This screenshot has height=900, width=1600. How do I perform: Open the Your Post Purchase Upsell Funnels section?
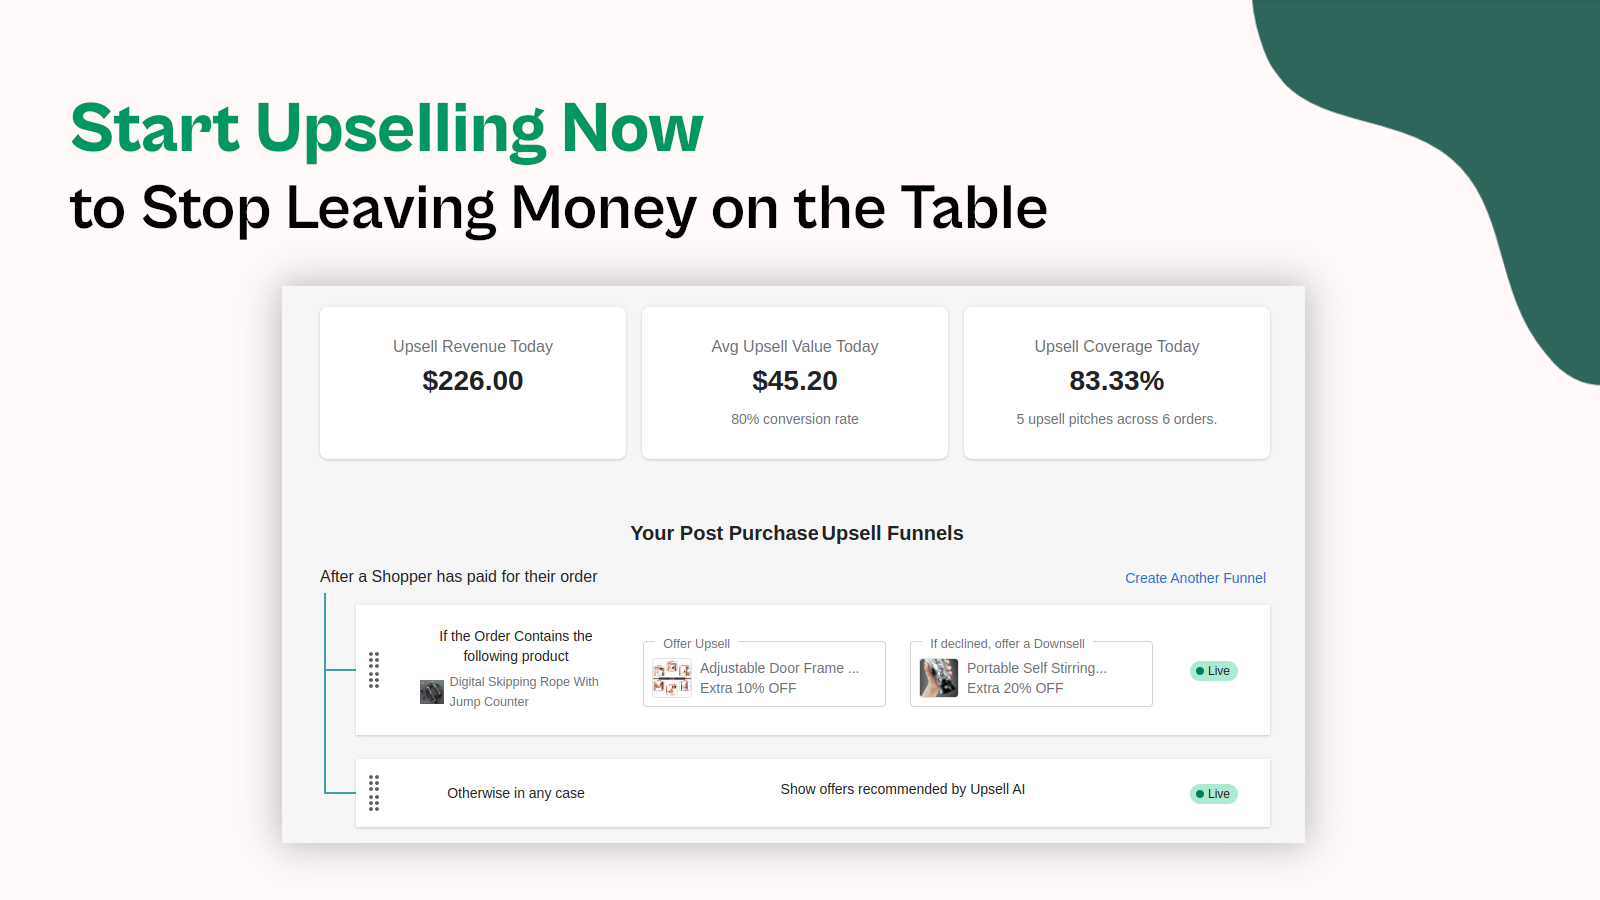click(796, 533)
